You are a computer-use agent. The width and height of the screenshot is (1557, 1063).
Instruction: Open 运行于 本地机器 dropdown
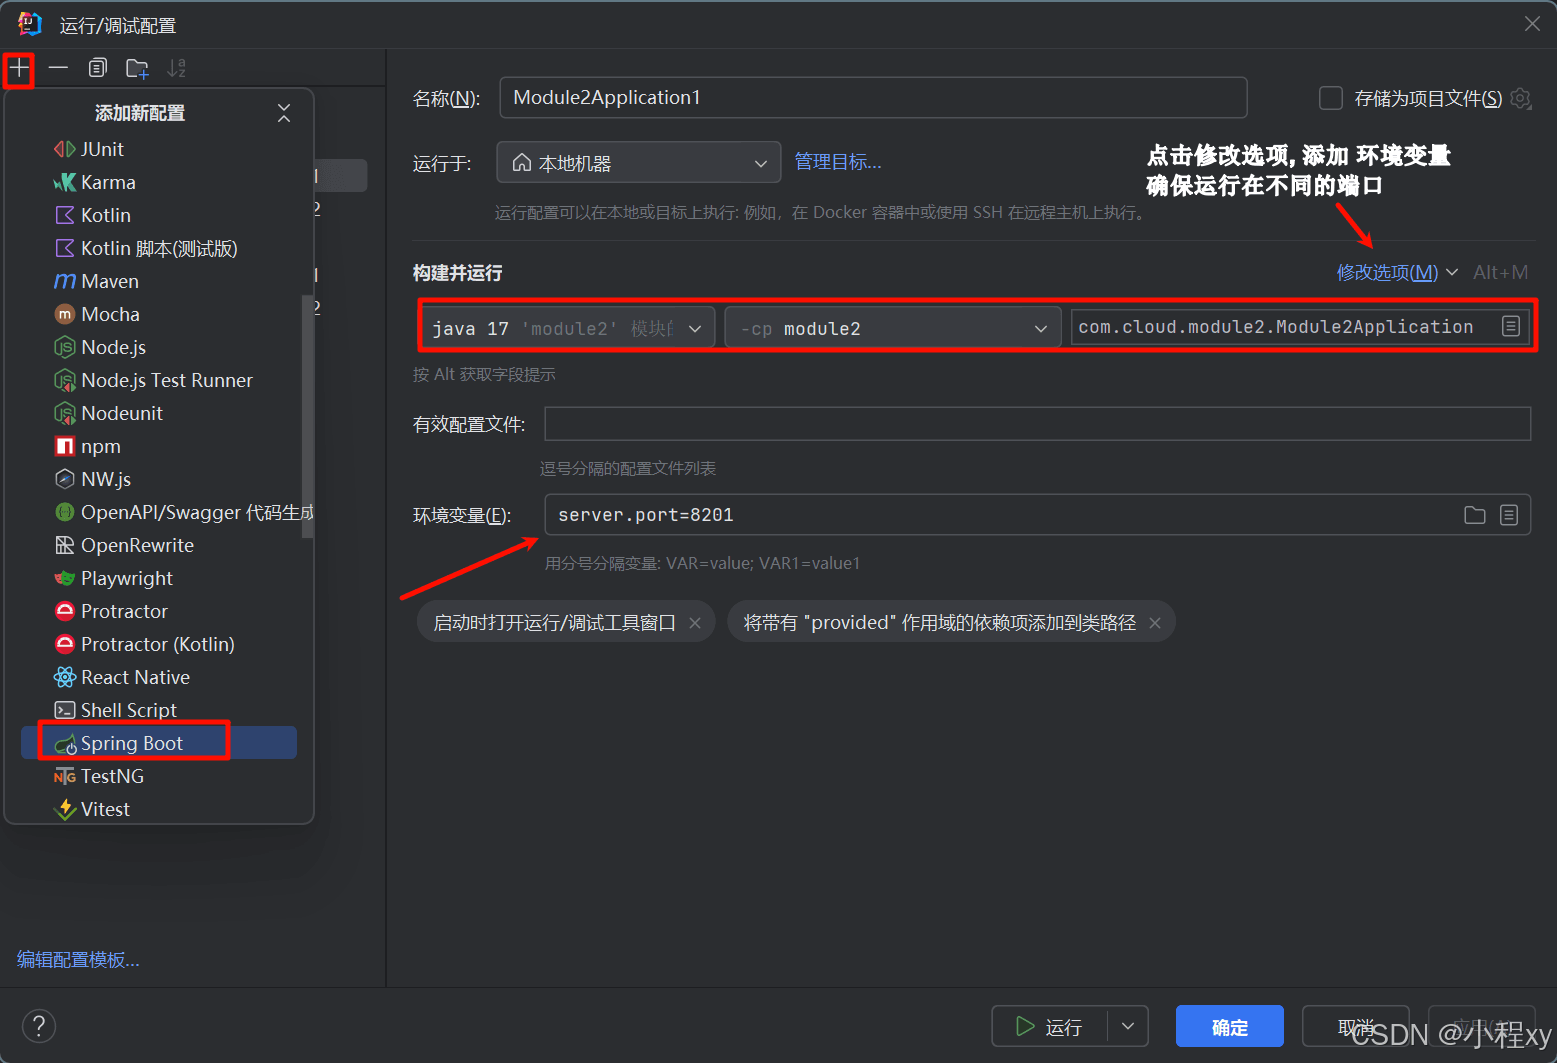[639, 163]
